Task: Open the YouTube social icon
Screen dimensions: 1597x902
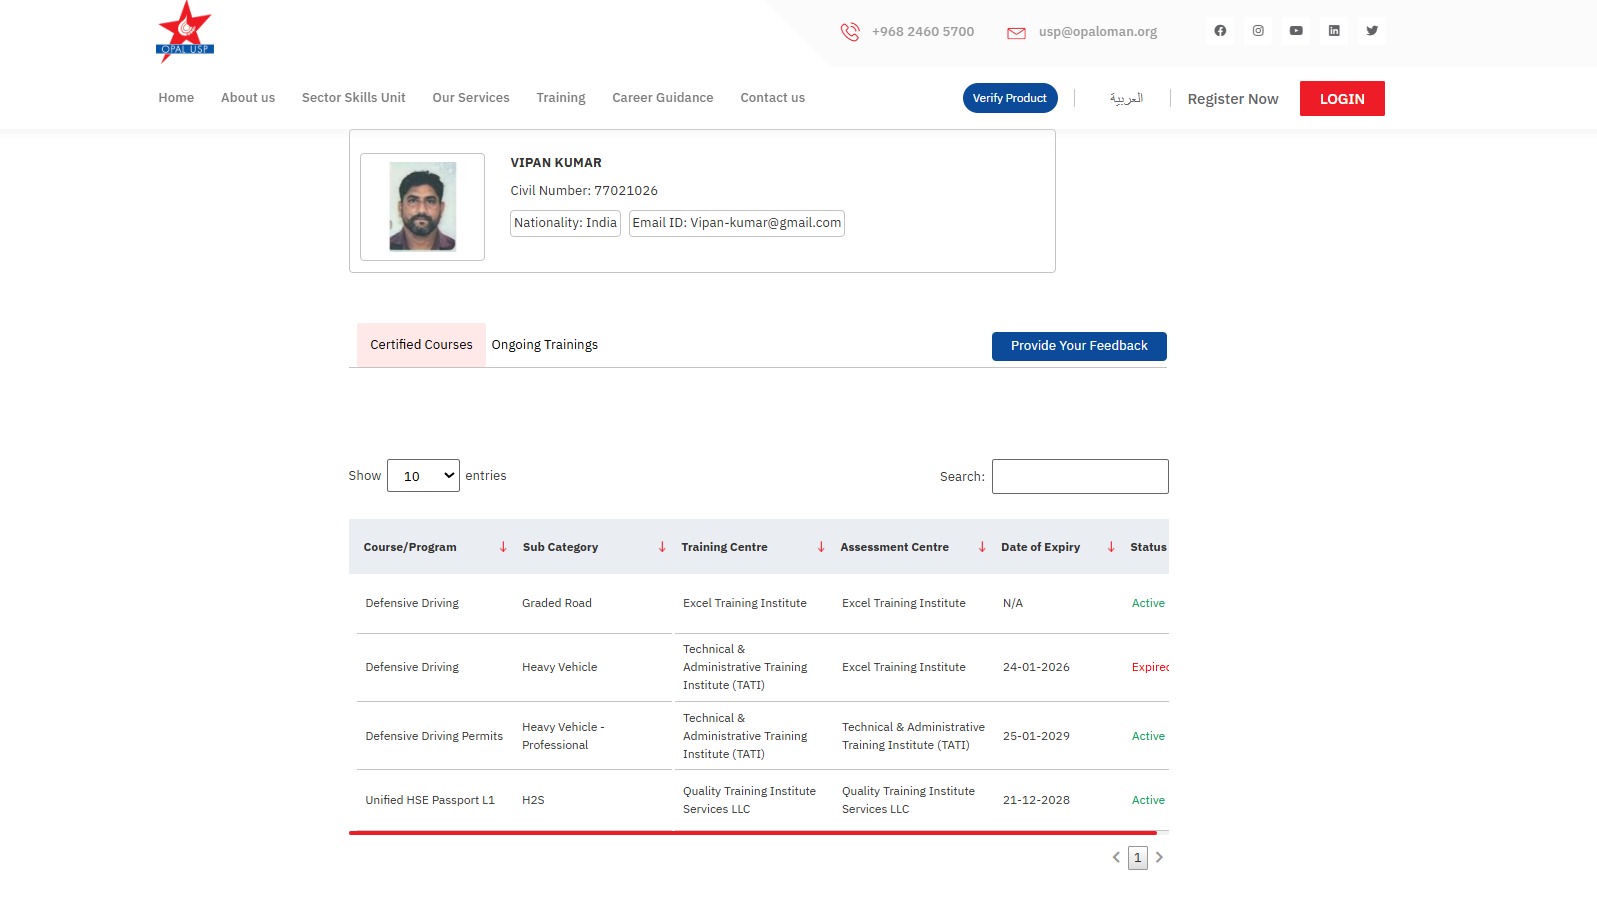Action: [x=1296, y=31]
